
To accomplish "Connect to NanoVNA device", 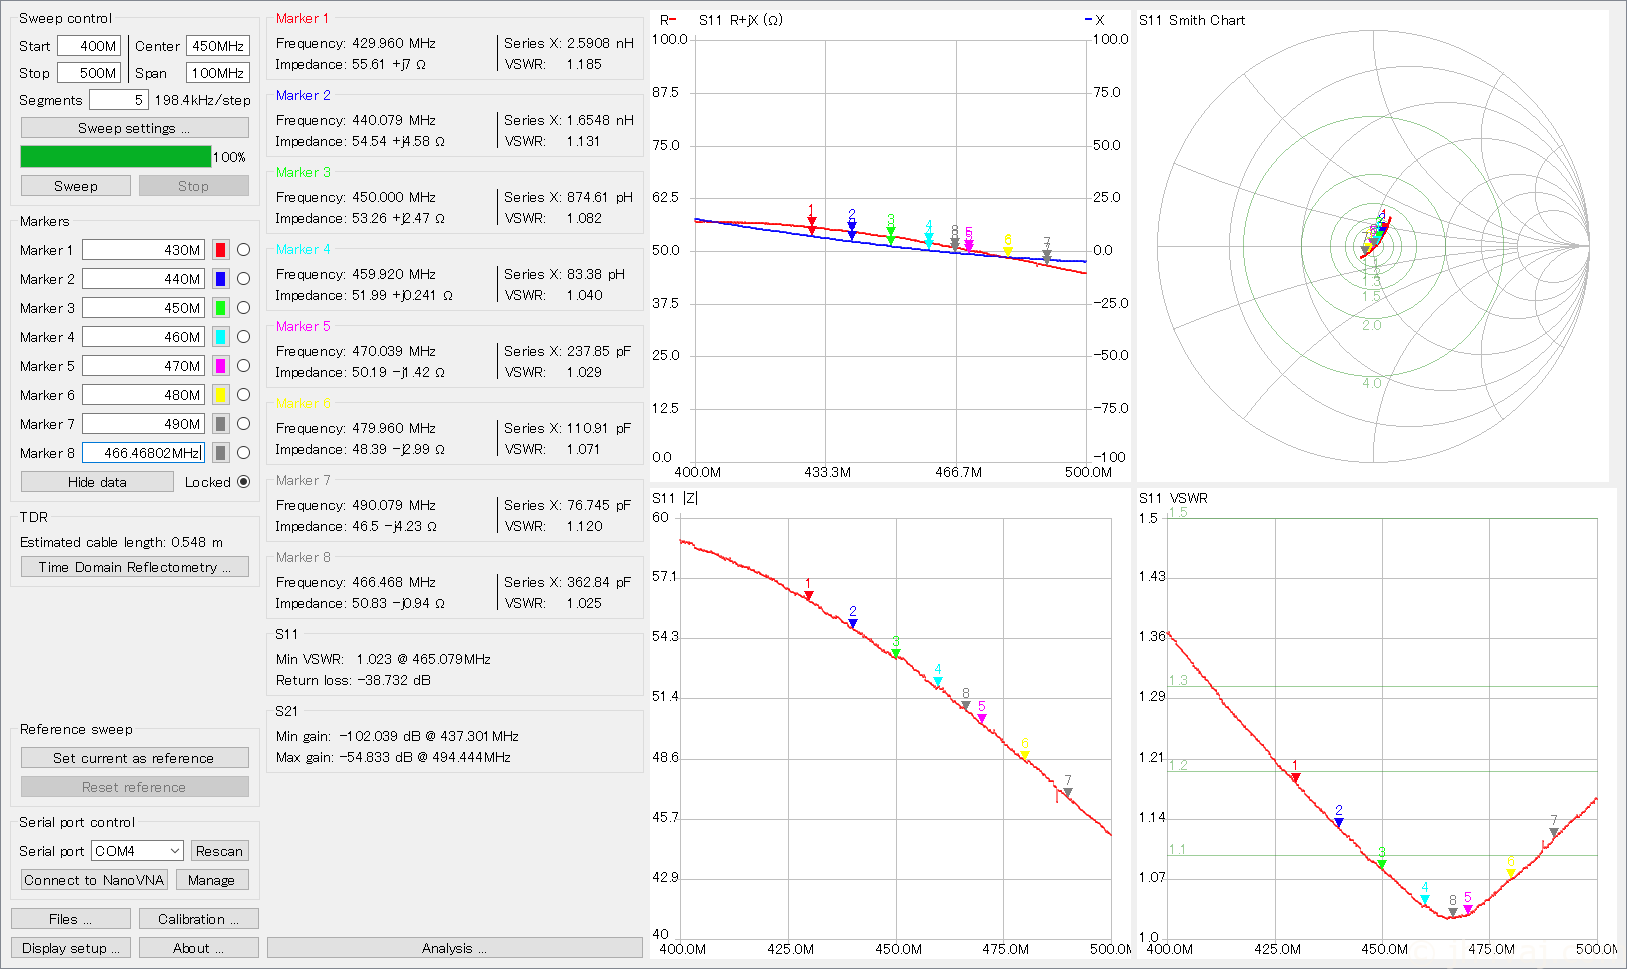I will point(94,880).
